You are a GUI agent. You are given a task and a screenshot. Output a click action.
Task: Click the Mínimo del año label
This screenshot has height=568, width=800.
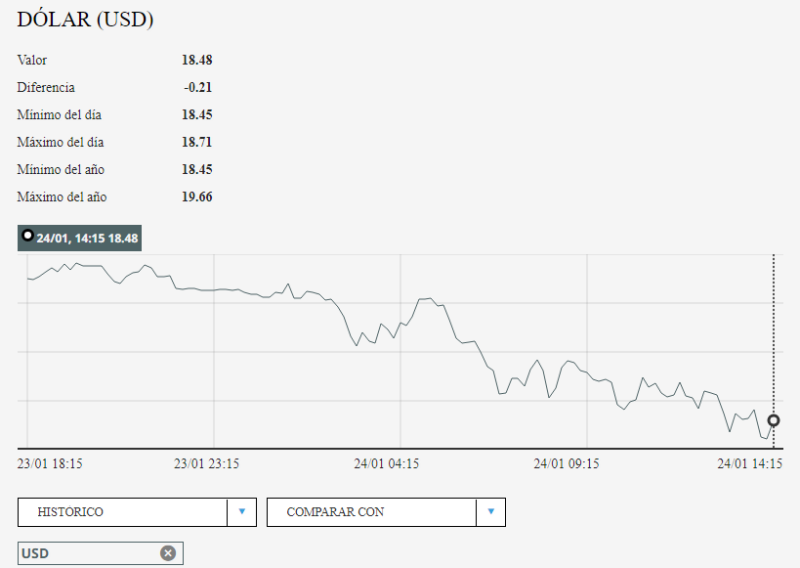click(x=61, y=169)
